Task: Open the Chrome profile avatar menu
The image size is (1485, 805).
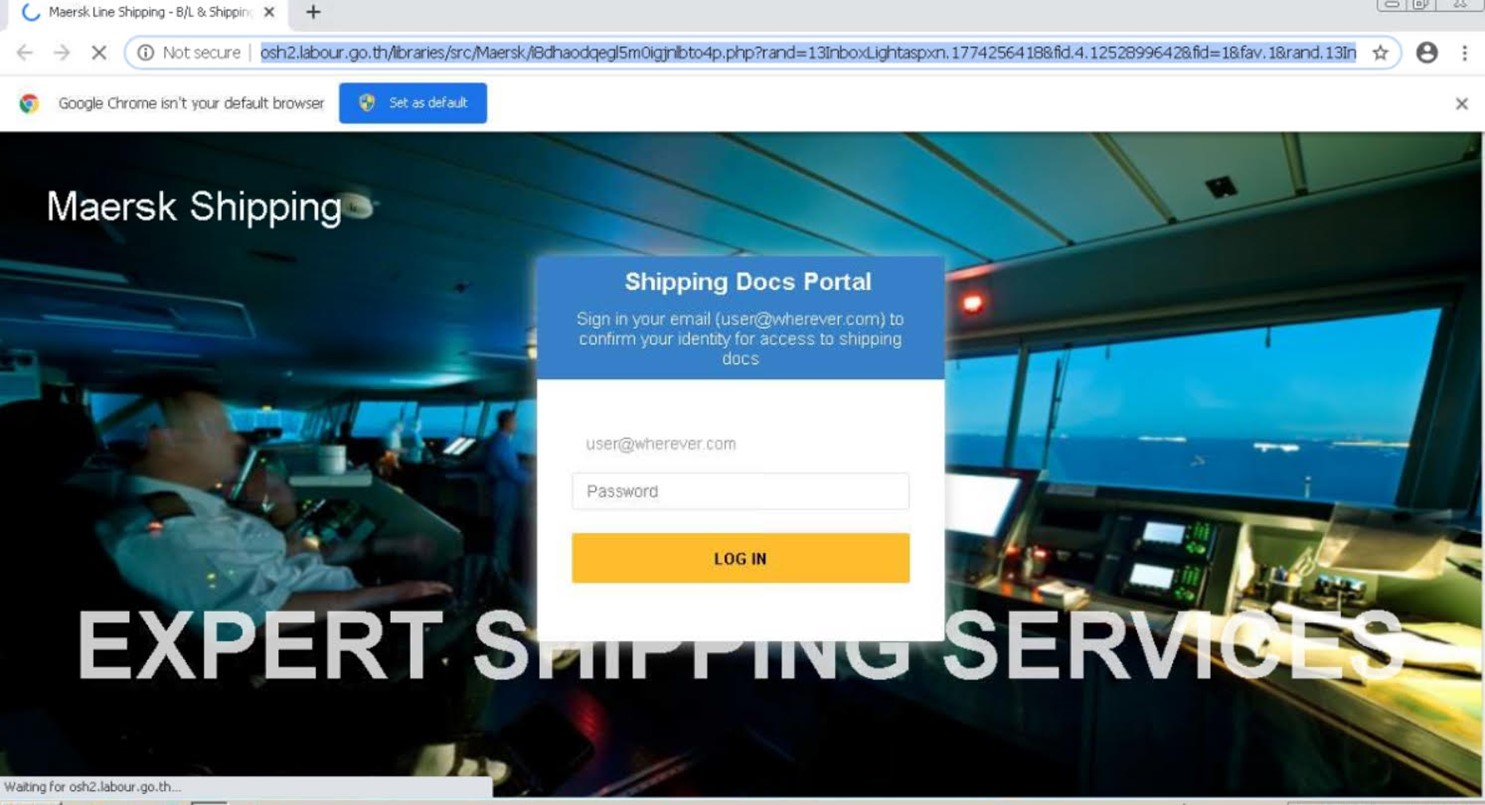Action: point(1427,53)
